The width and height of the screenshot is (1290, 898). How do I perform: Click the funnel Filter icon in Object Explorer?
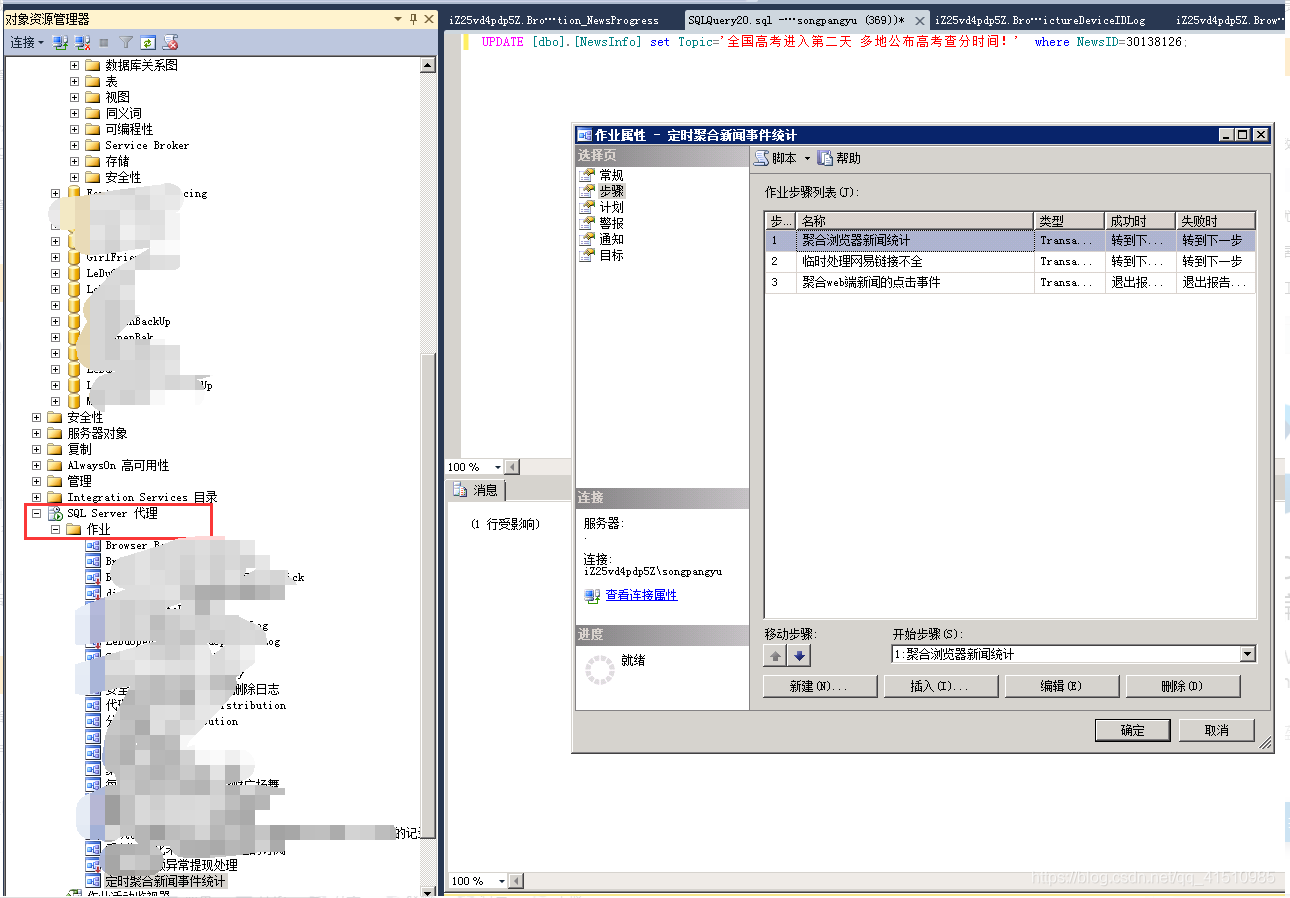(126, 42)
